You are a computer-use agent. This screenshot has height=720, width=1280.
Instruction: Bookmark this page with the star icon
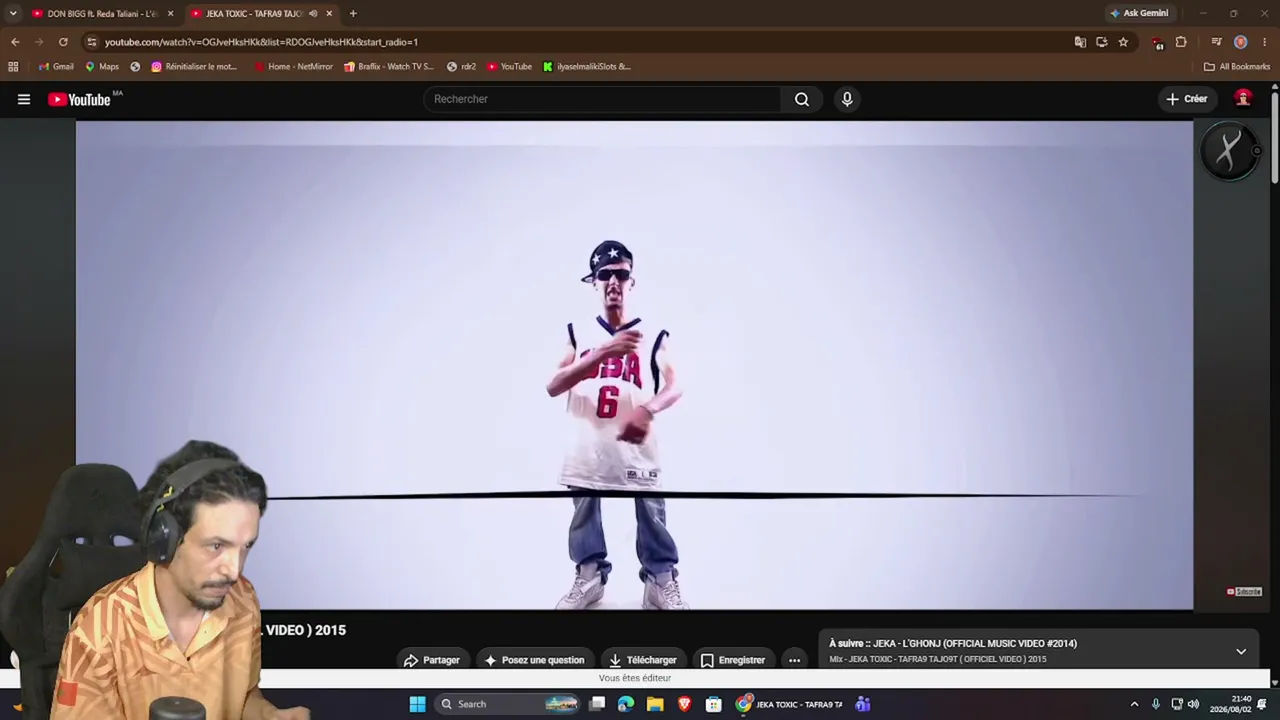[1123, 42]
